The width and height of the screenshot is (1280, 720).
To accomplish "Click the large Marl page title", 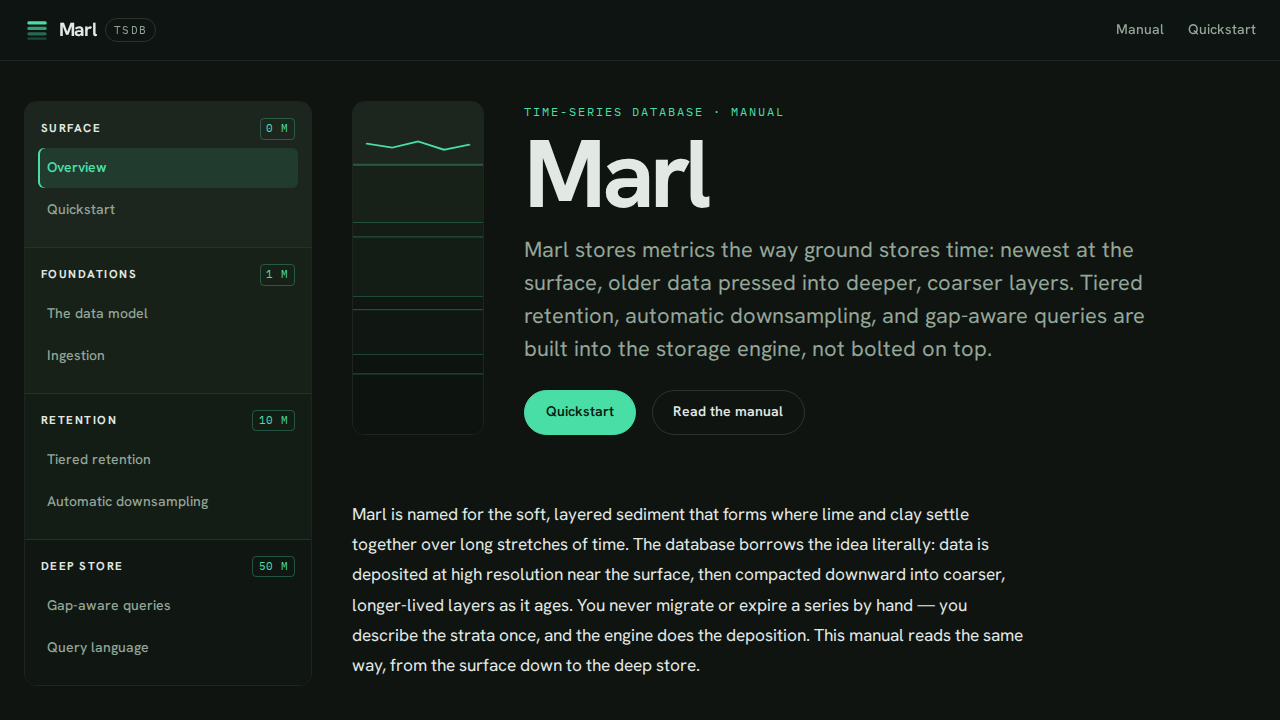I will click(617, 176).
